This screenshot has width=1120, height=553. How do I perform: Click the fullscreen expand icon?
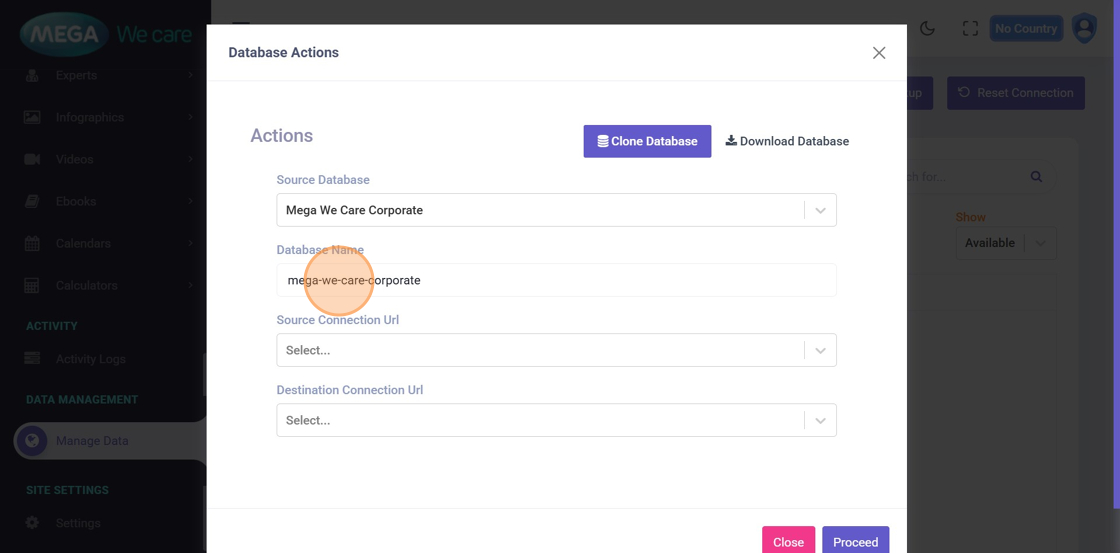tap(970, 29)
